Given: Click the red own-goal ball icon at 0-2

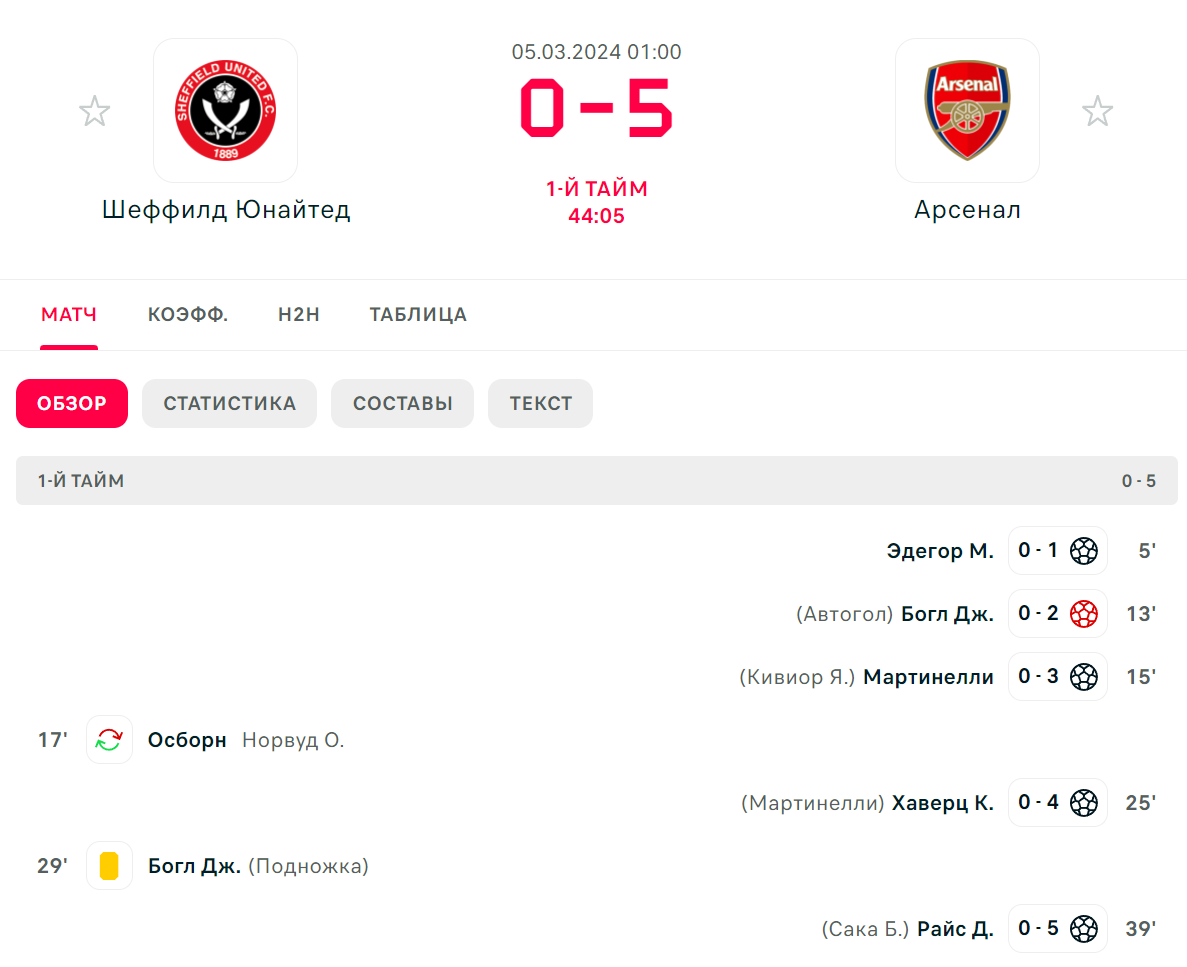Looking at the screenshot, I should point(1083,613).
